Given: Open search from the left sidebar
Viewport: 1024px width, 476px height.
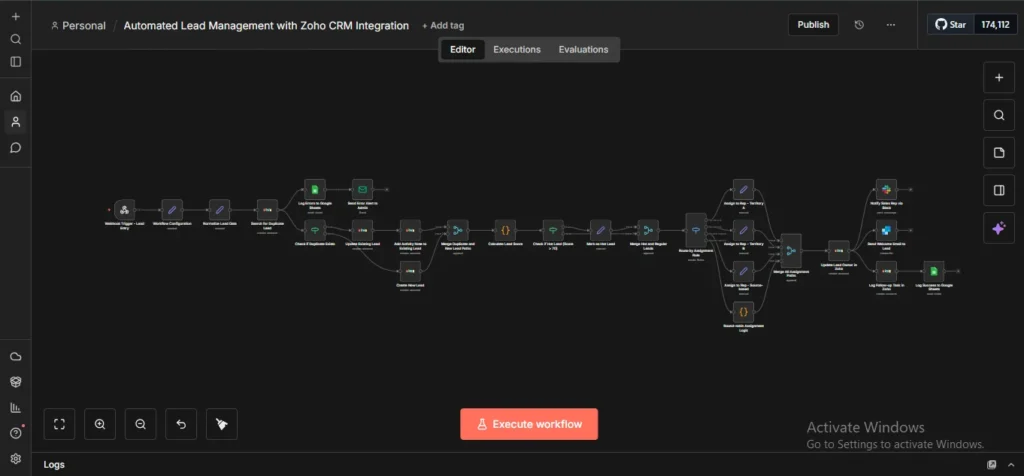Looking at the screenshot, I should (x=16, y=39).
